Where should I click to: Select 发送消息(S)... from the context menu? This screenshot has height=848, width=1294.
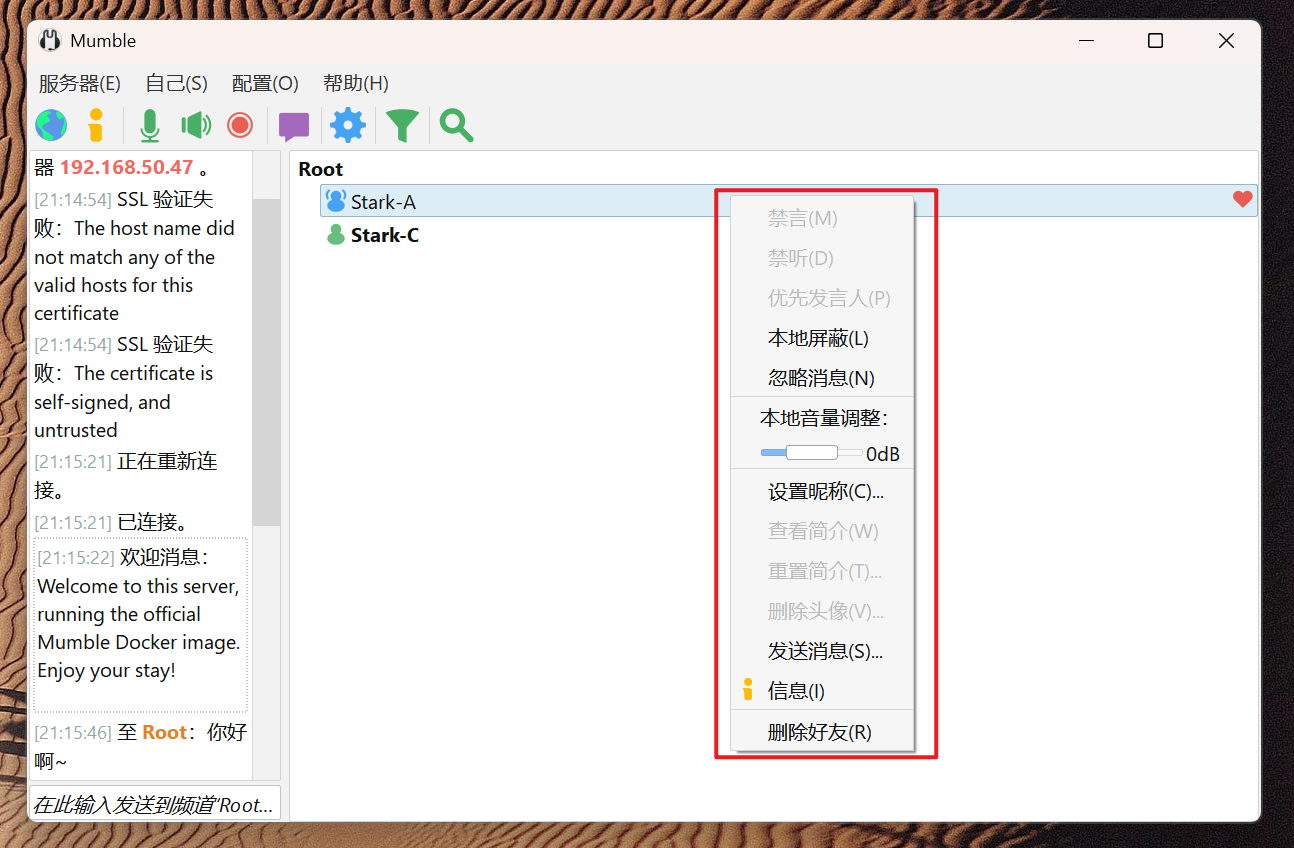pyautogui.click(x=823, y=652)
